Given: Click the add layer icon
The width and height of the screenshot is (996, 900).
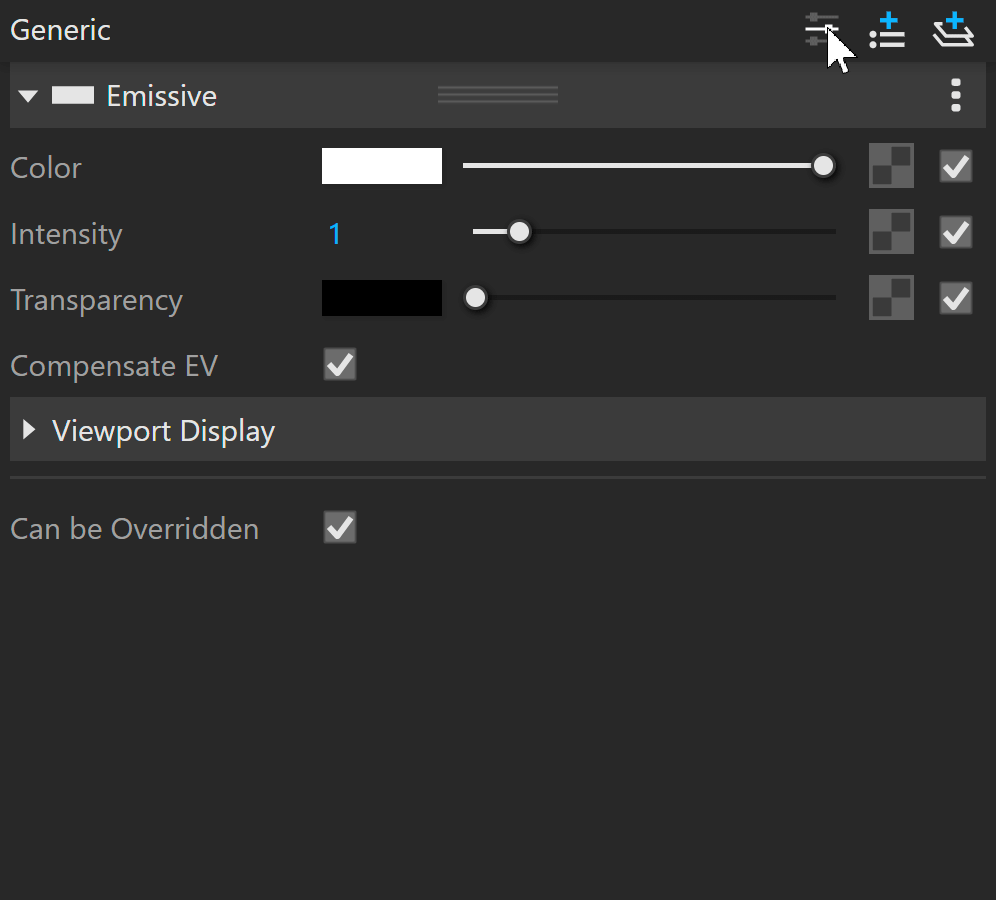Looking at the screenshot, I should point(953,30).
